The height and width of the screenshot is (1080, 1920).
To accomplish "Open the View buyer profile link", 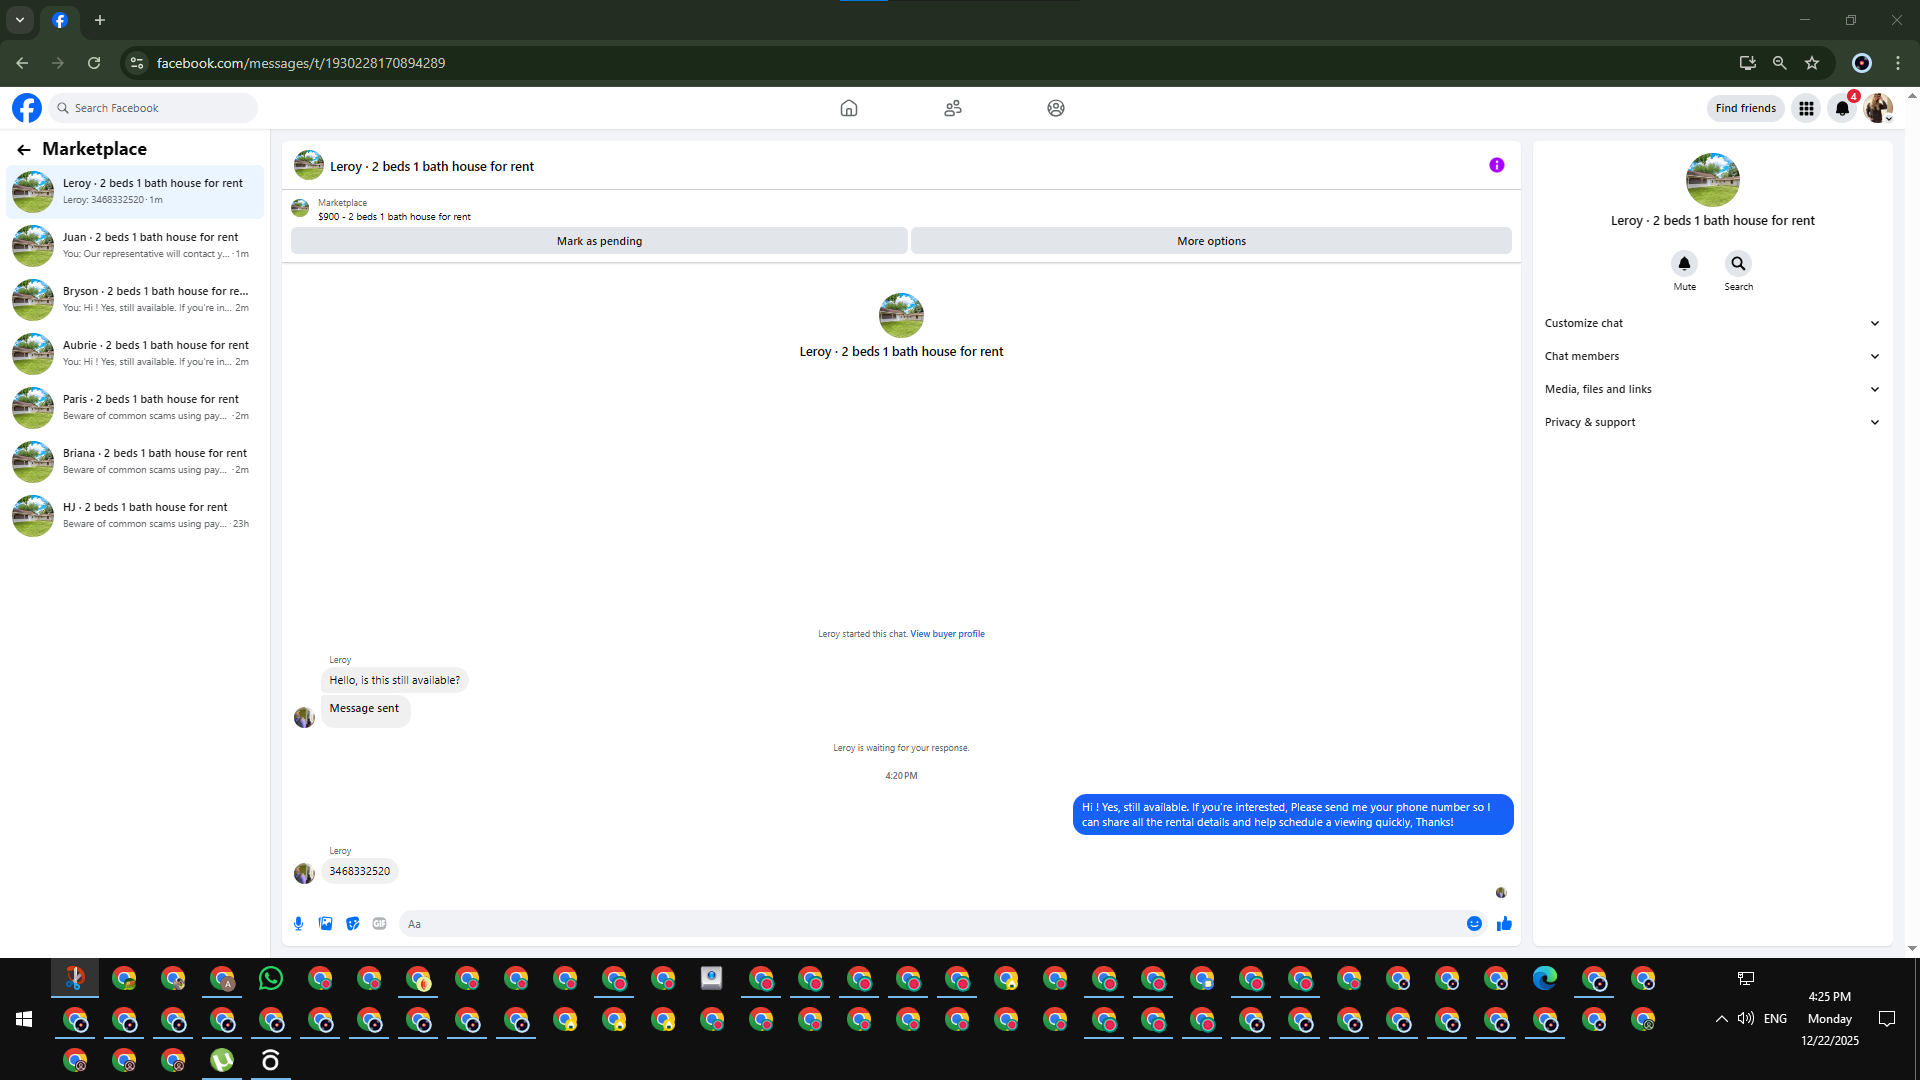I will click(x=947, y=634).
